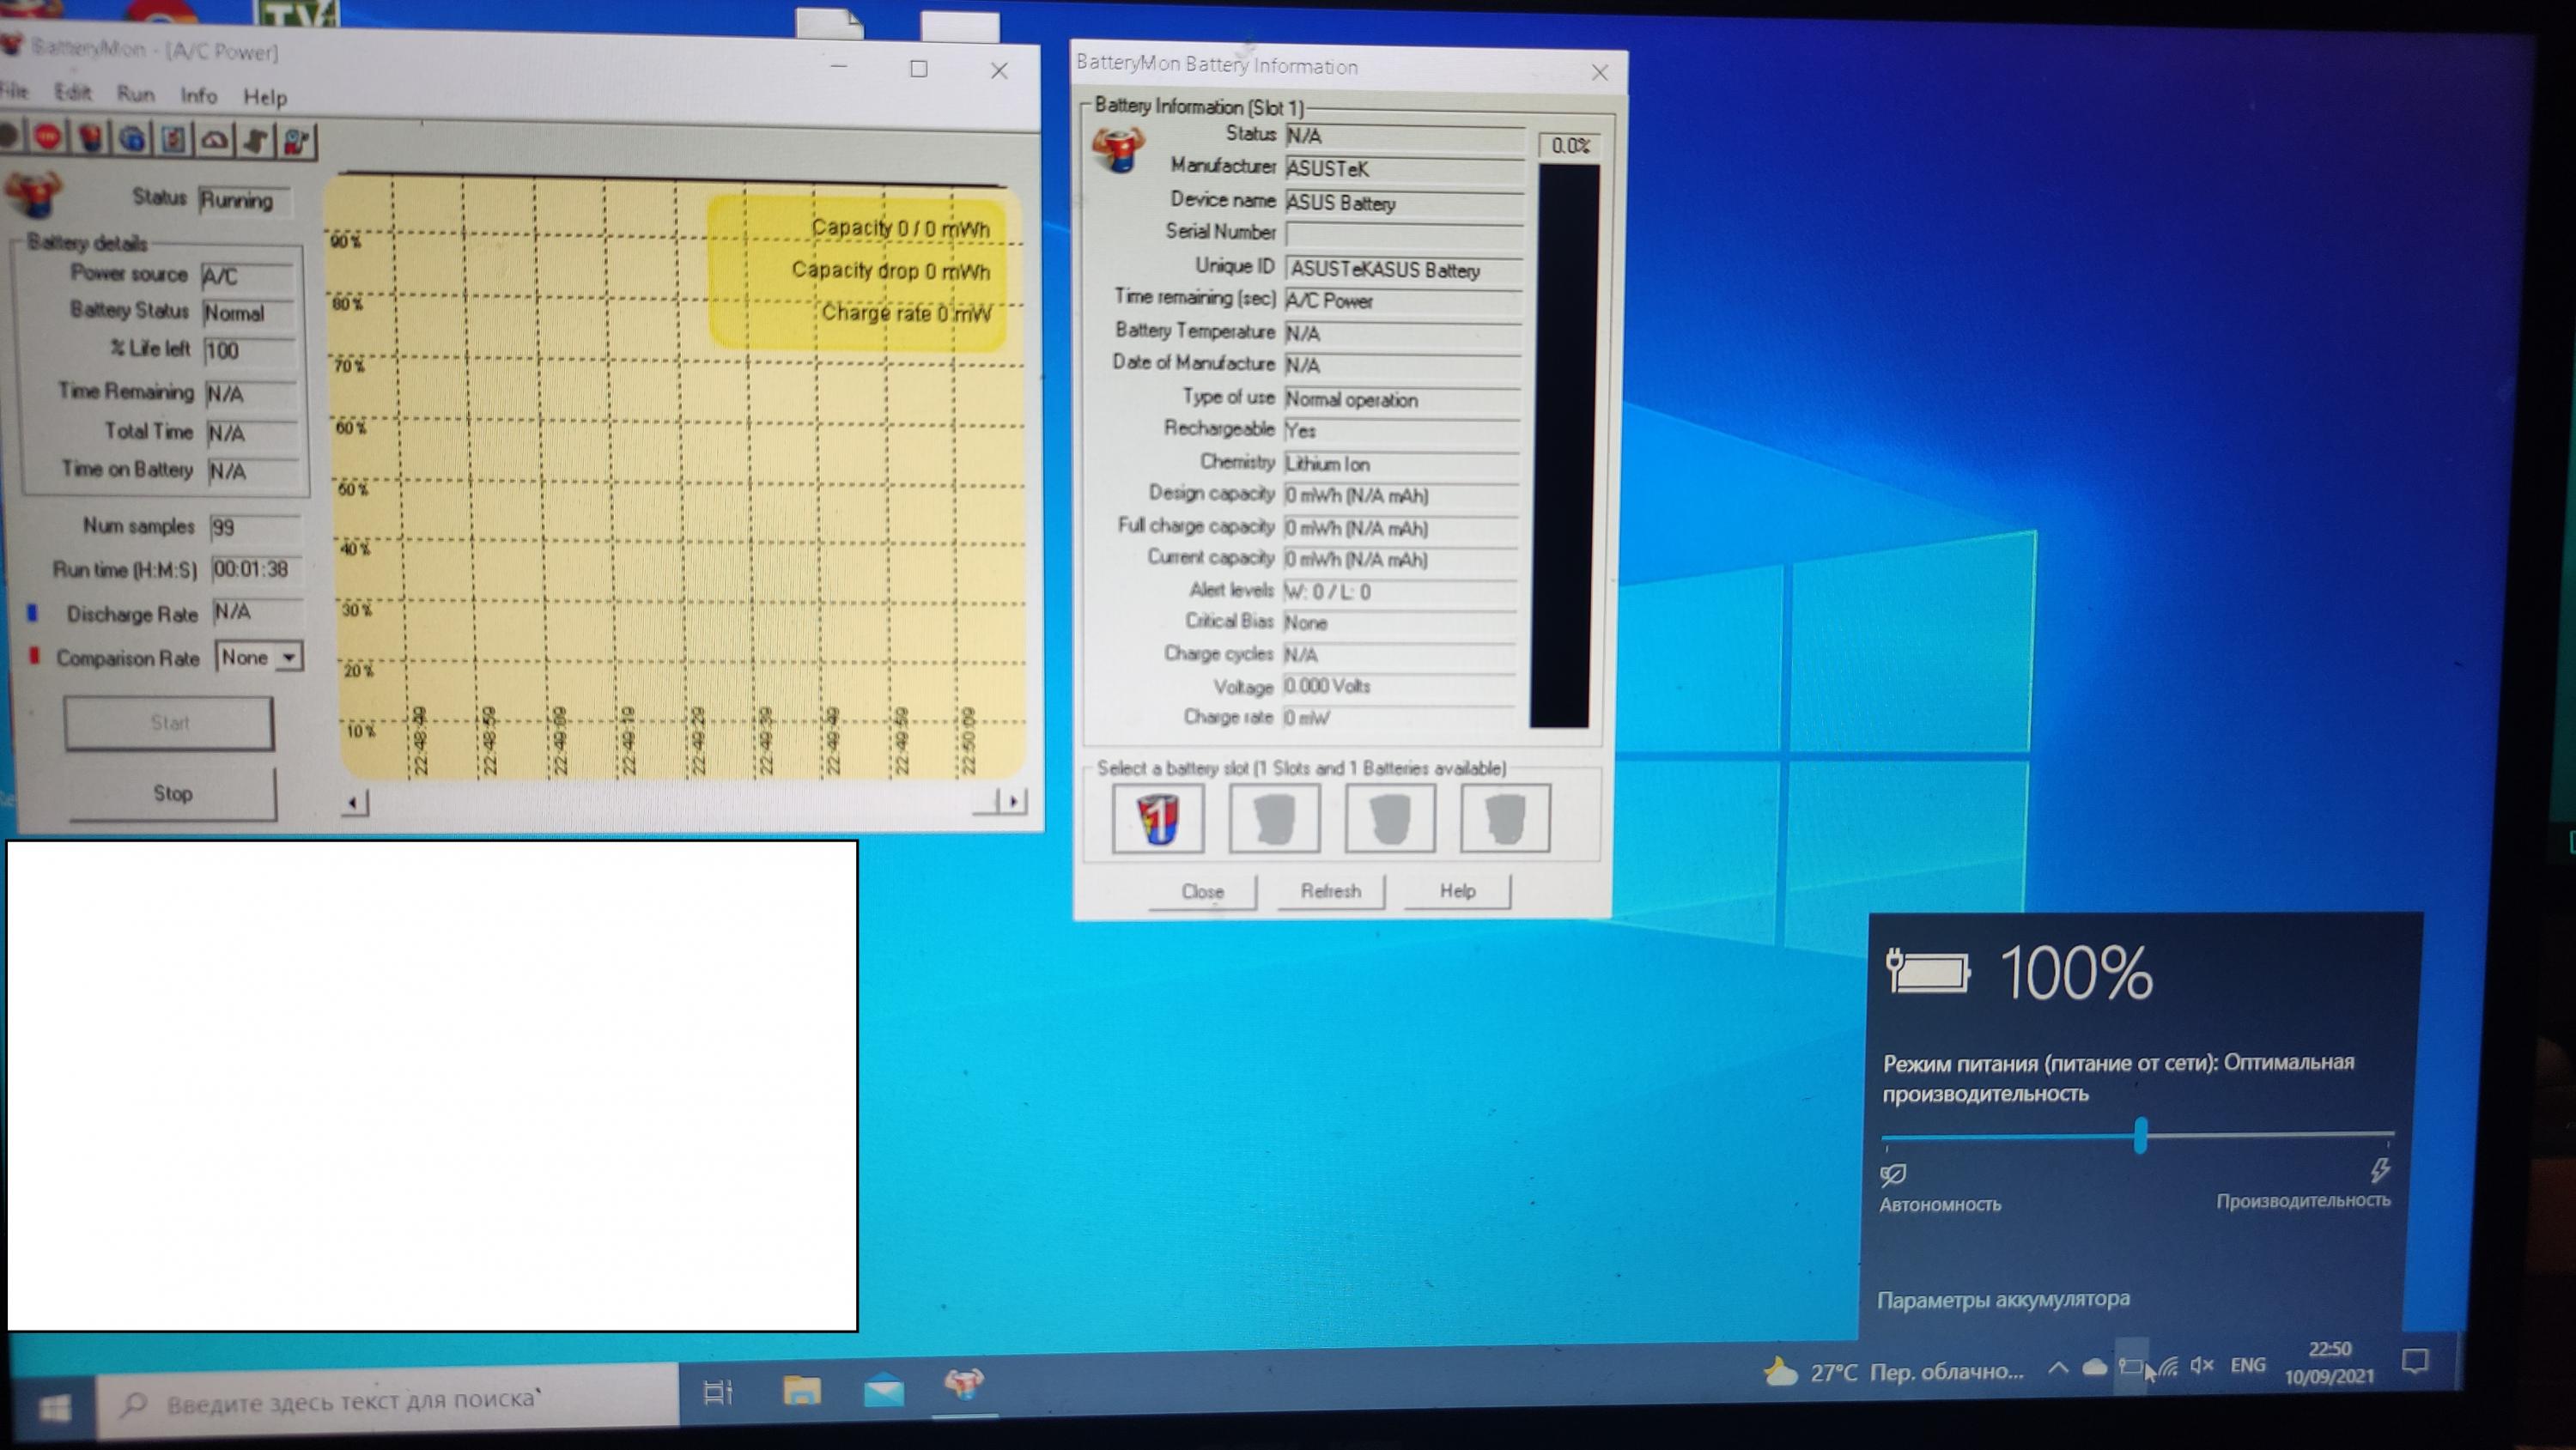Open BatteryMon from the taskbar

click(x=964, y=1384)
